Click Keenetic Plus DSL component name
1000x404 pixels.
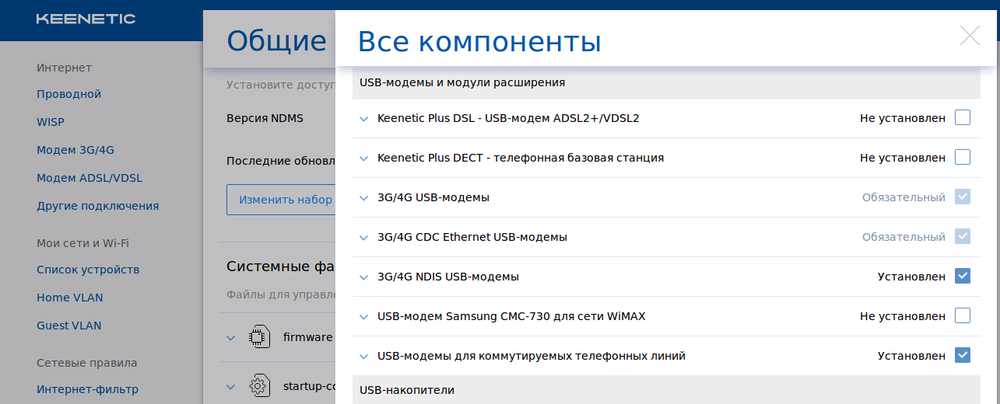[508, 119]
